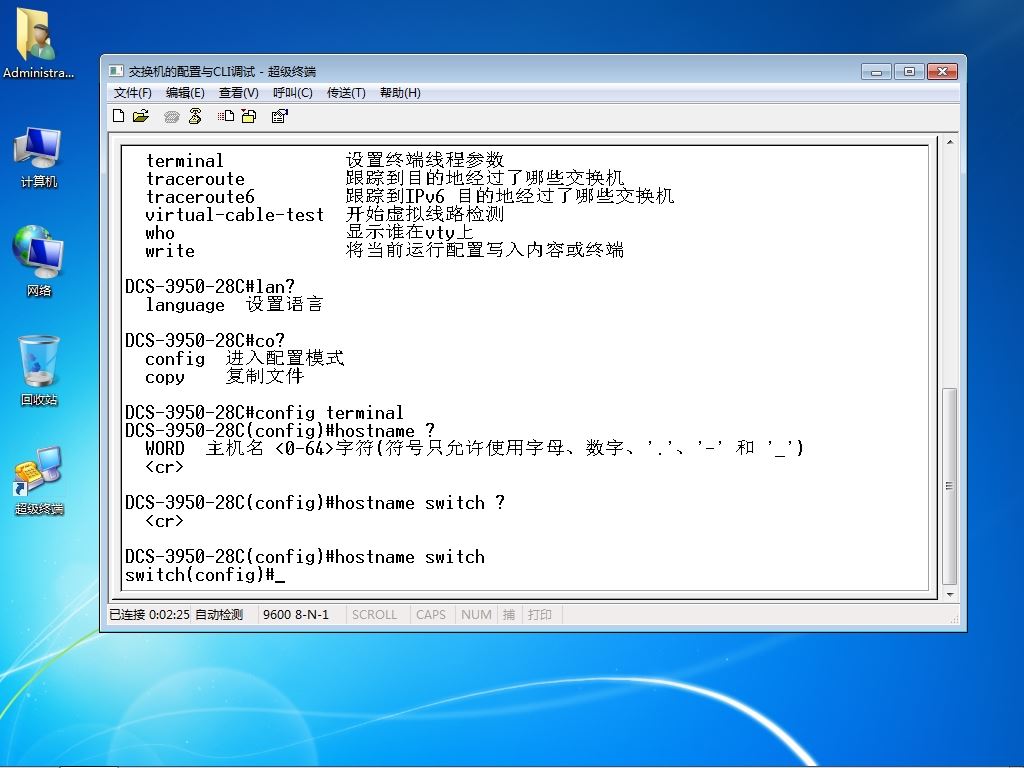Click the vertical scrollbar thumb
The width and height of the screenshot is (1024, 768).
point(950,486)
